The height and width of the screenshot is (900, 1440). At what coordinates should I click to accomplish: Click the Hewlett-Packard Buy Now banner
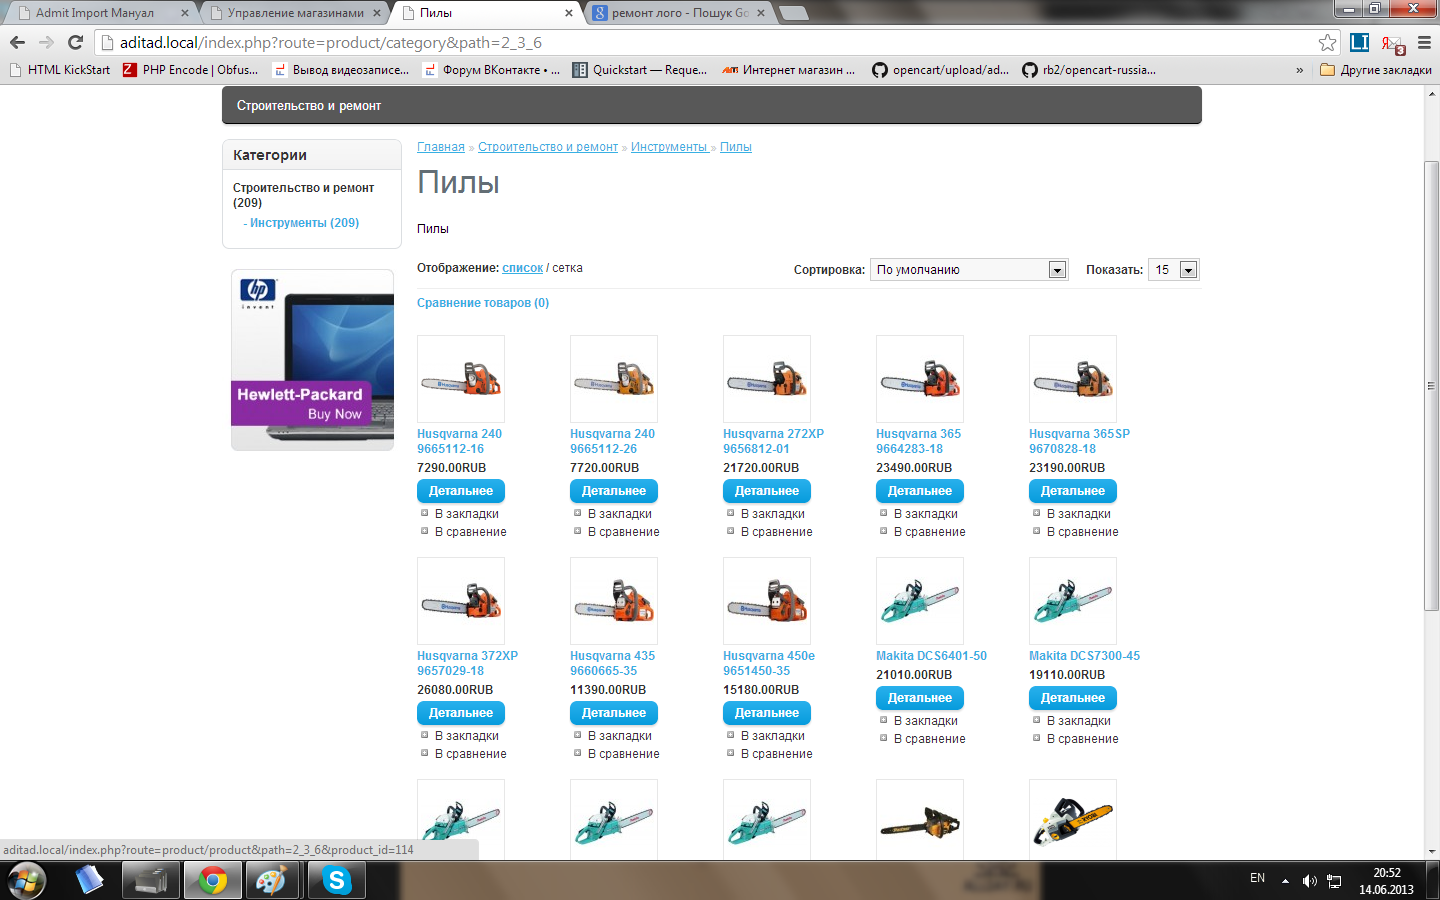[x=312, y=360]
